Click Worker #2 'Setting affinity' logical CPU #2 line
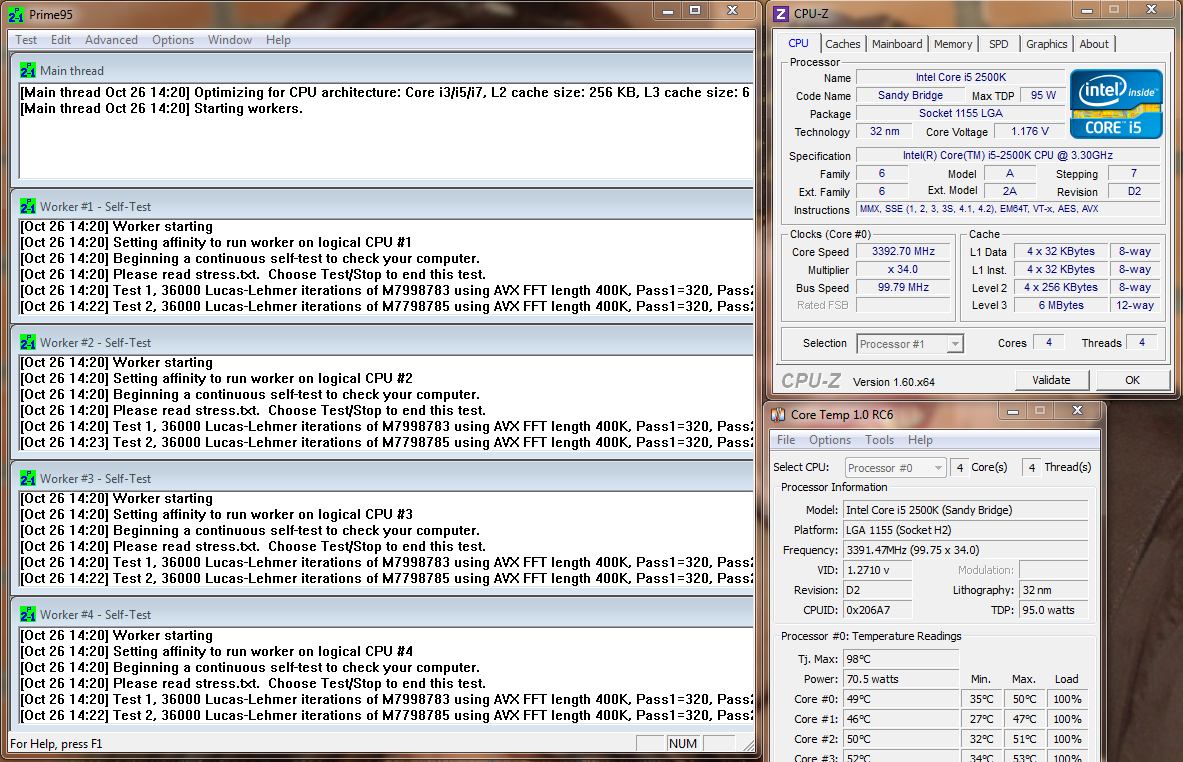This screenshot has height=762, width=1183. point(217,378)
